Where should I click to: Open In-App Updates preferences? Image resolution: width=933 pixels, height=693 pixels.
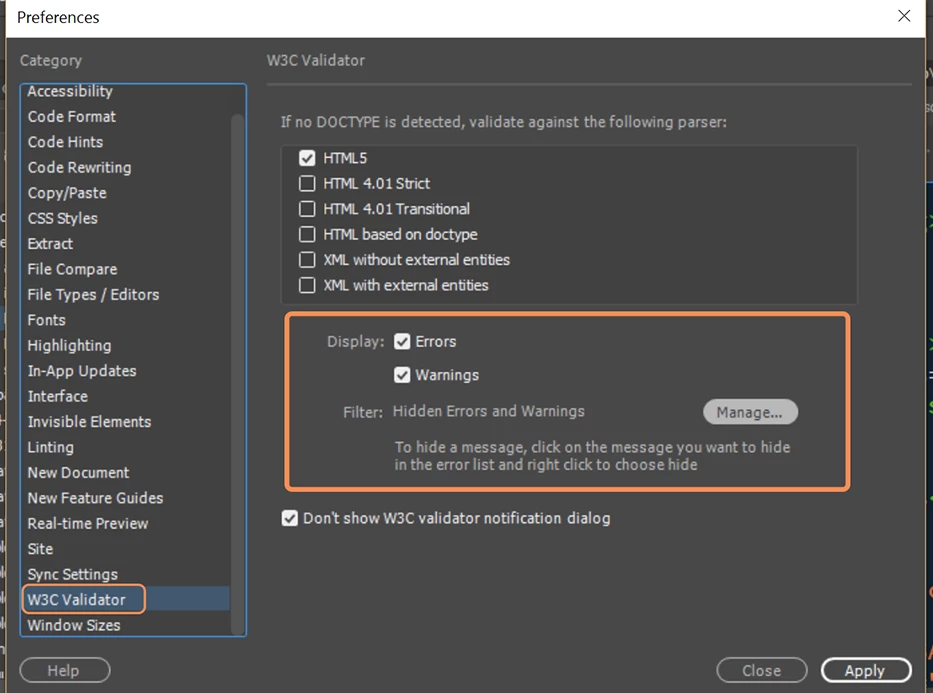(126, 371)
